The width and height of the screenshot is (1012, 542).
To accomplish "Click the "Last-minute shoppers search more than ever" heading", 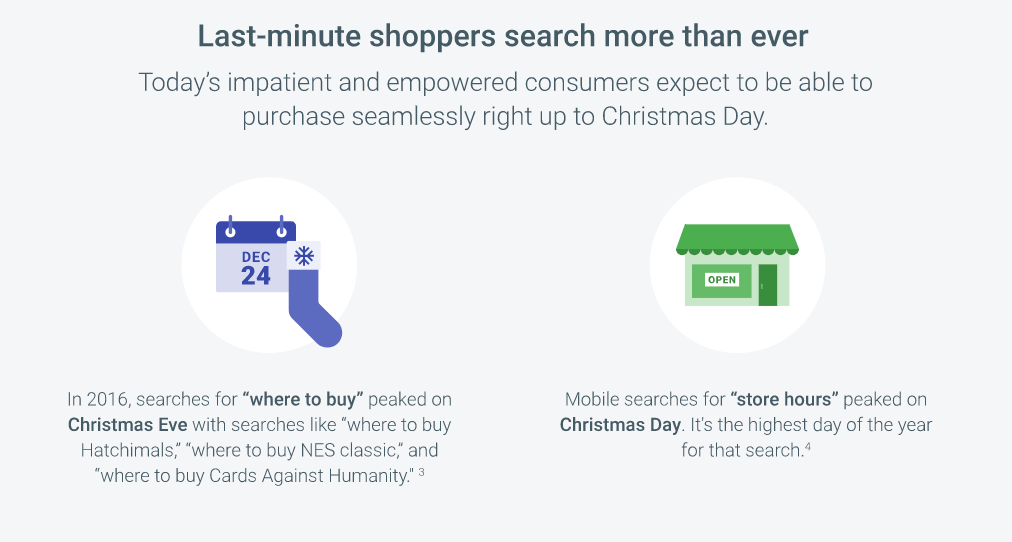I will [x=503, y=36].
